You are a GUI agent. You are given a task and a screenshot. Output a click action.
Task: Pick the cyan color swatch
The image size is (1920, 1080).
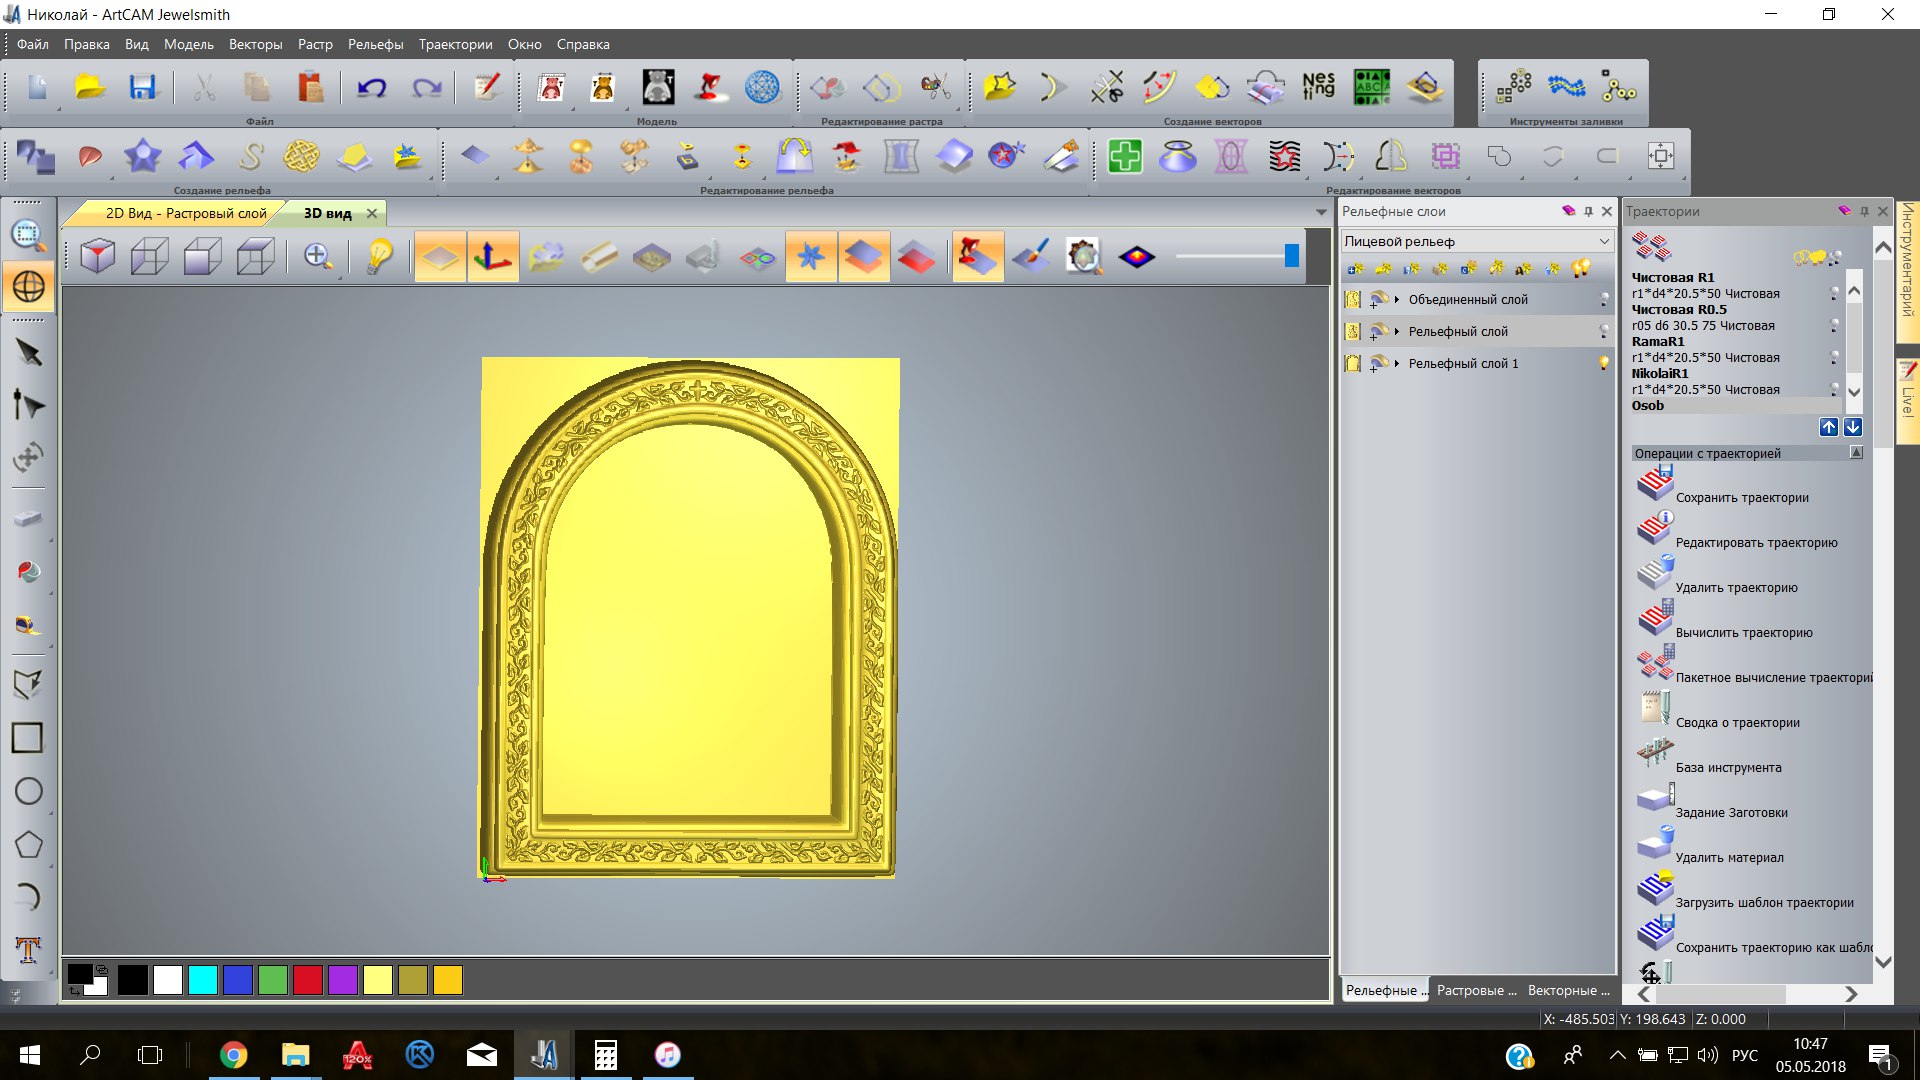coord(203,980)
